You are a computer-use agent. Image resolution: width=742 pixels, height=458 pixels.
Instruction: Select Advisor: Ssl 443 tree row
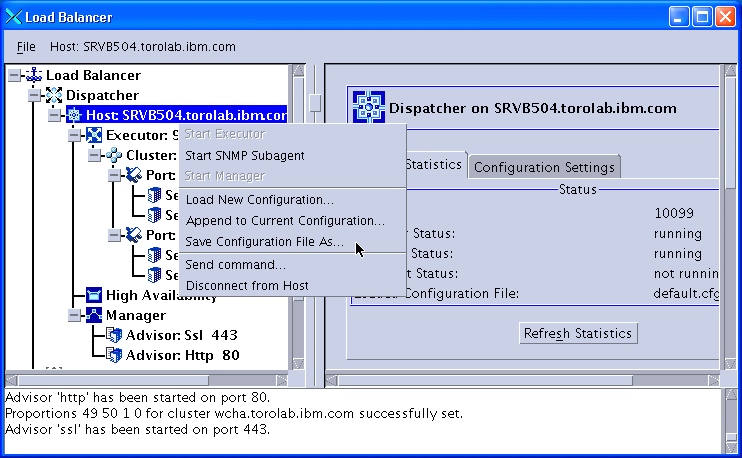pos(182,335)
